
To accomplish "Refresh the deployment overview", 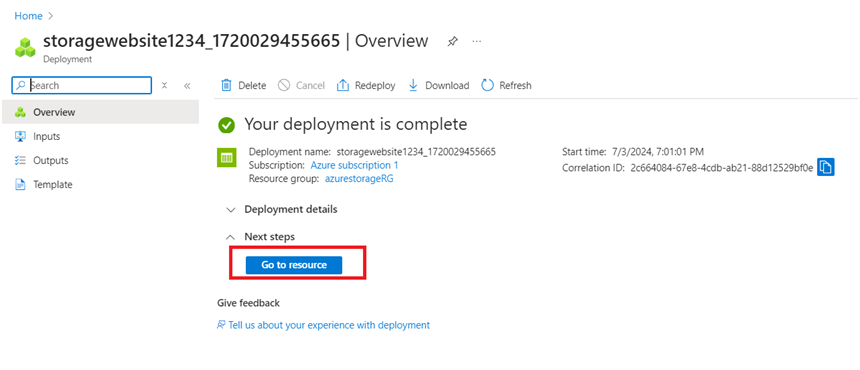I will pos(506,85).
